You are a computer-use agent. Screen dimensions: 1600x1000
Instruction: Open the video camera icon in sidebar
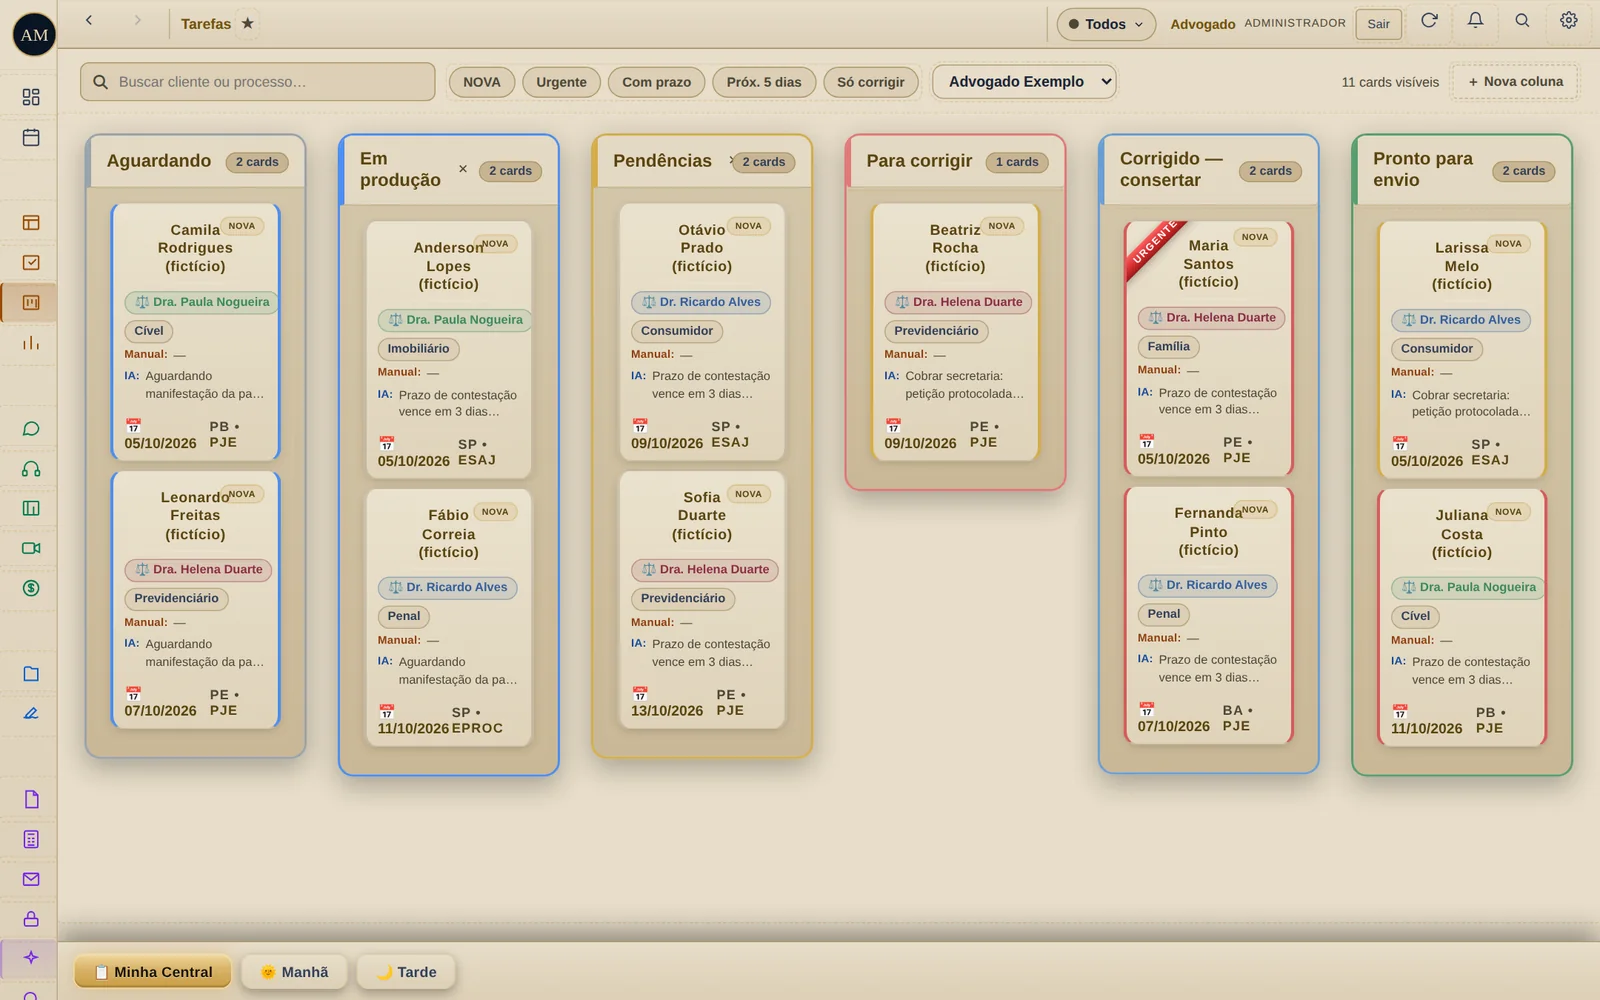click(x=31, y=548)
